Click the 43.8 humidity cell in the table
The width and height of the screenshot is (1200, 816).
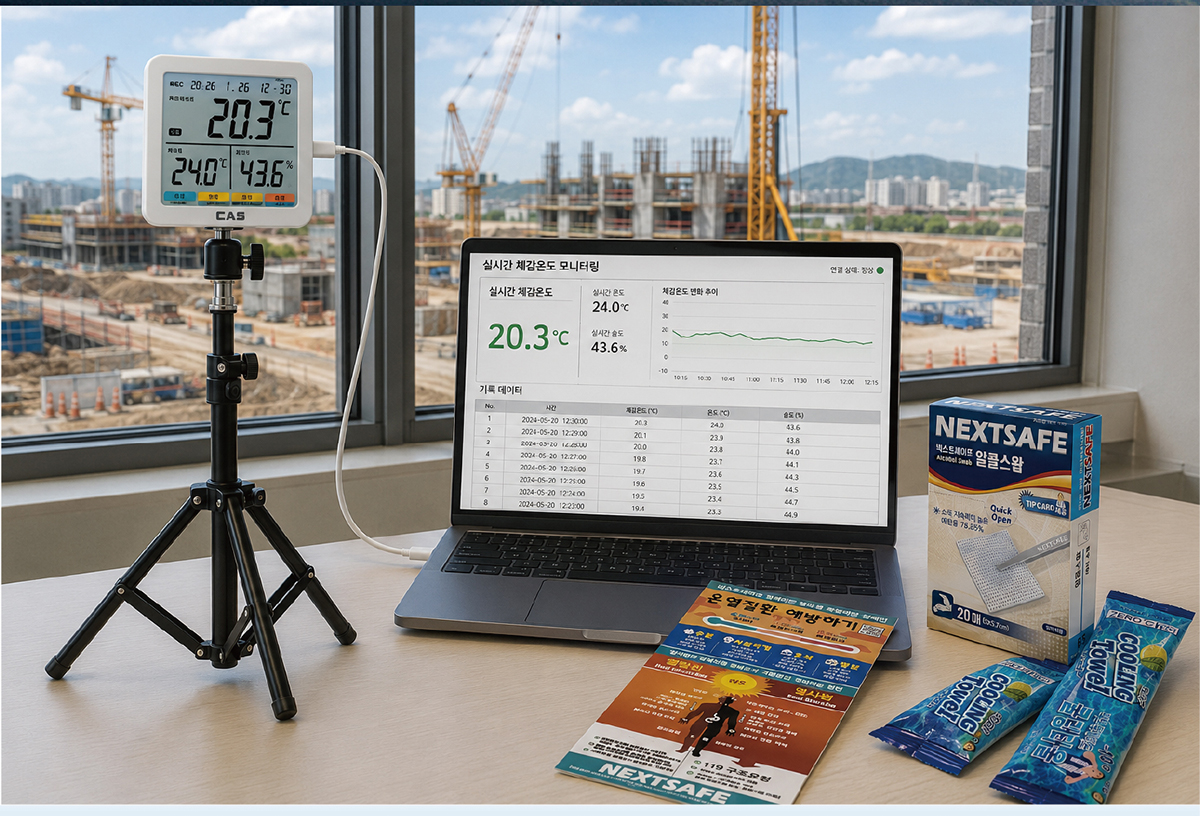click(792, 440)
